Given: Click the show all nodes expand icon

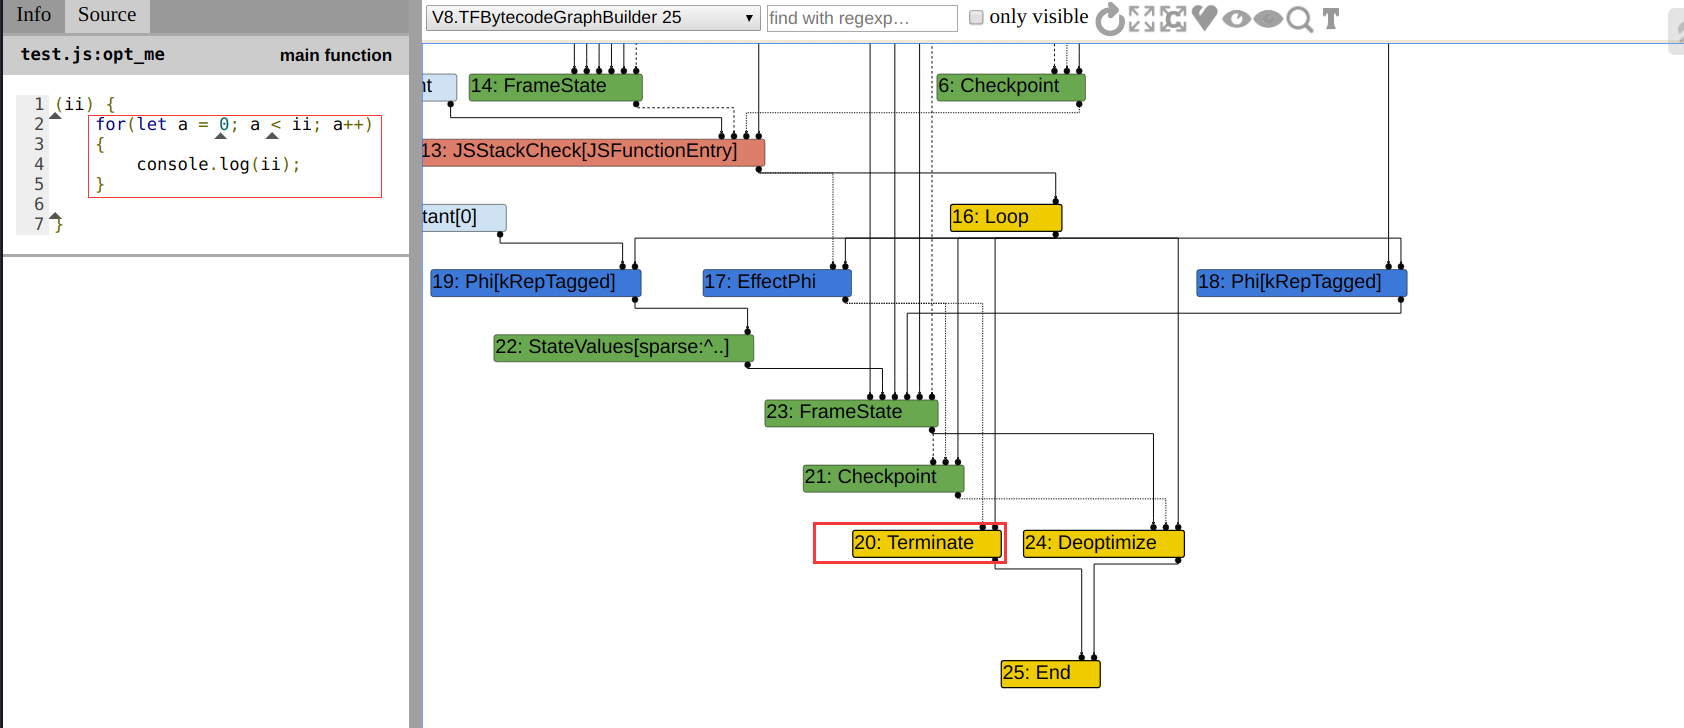Looking at the screenshot, I should point(1141,19).
